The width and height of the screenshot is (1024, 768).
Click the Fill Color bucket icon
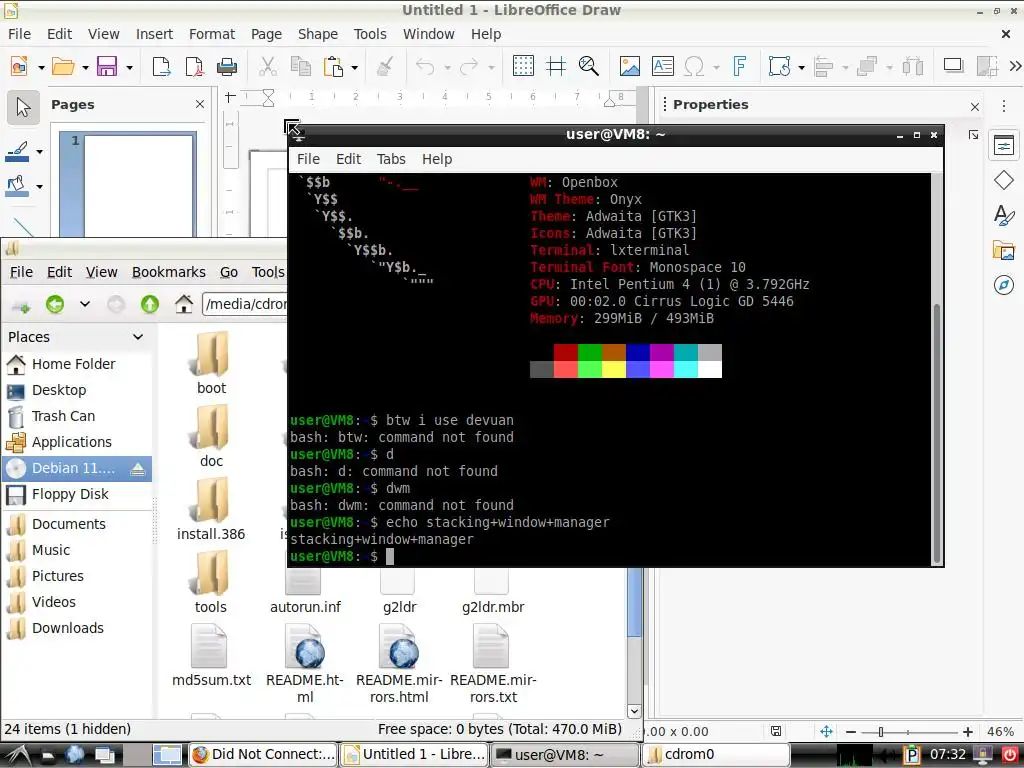17,186
